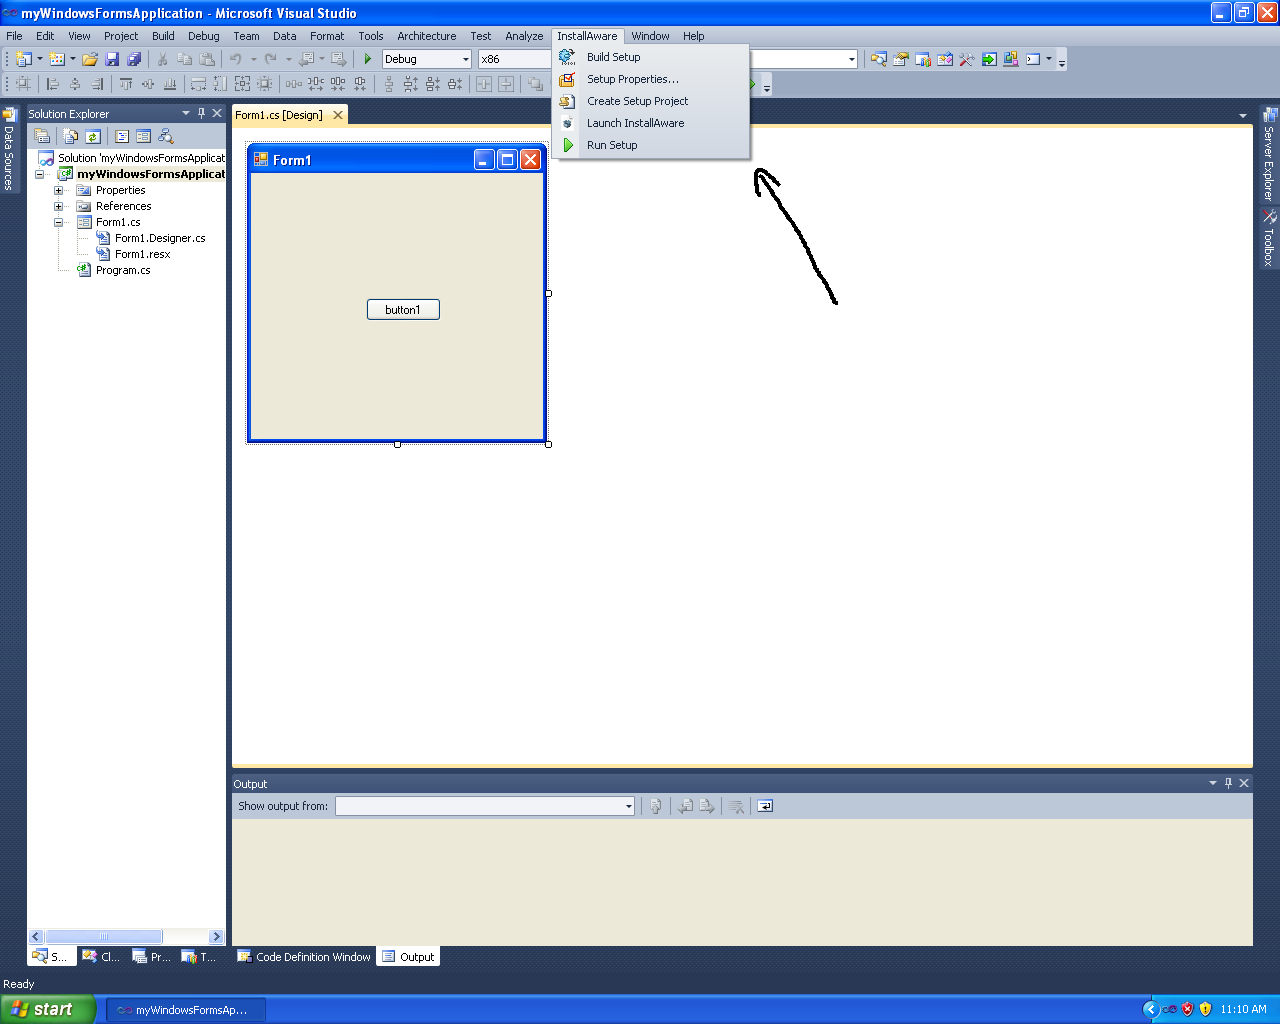
Task: Click Refresh icon in Solution Explorer
Action: pyautogui.click(x=93, y=136)
